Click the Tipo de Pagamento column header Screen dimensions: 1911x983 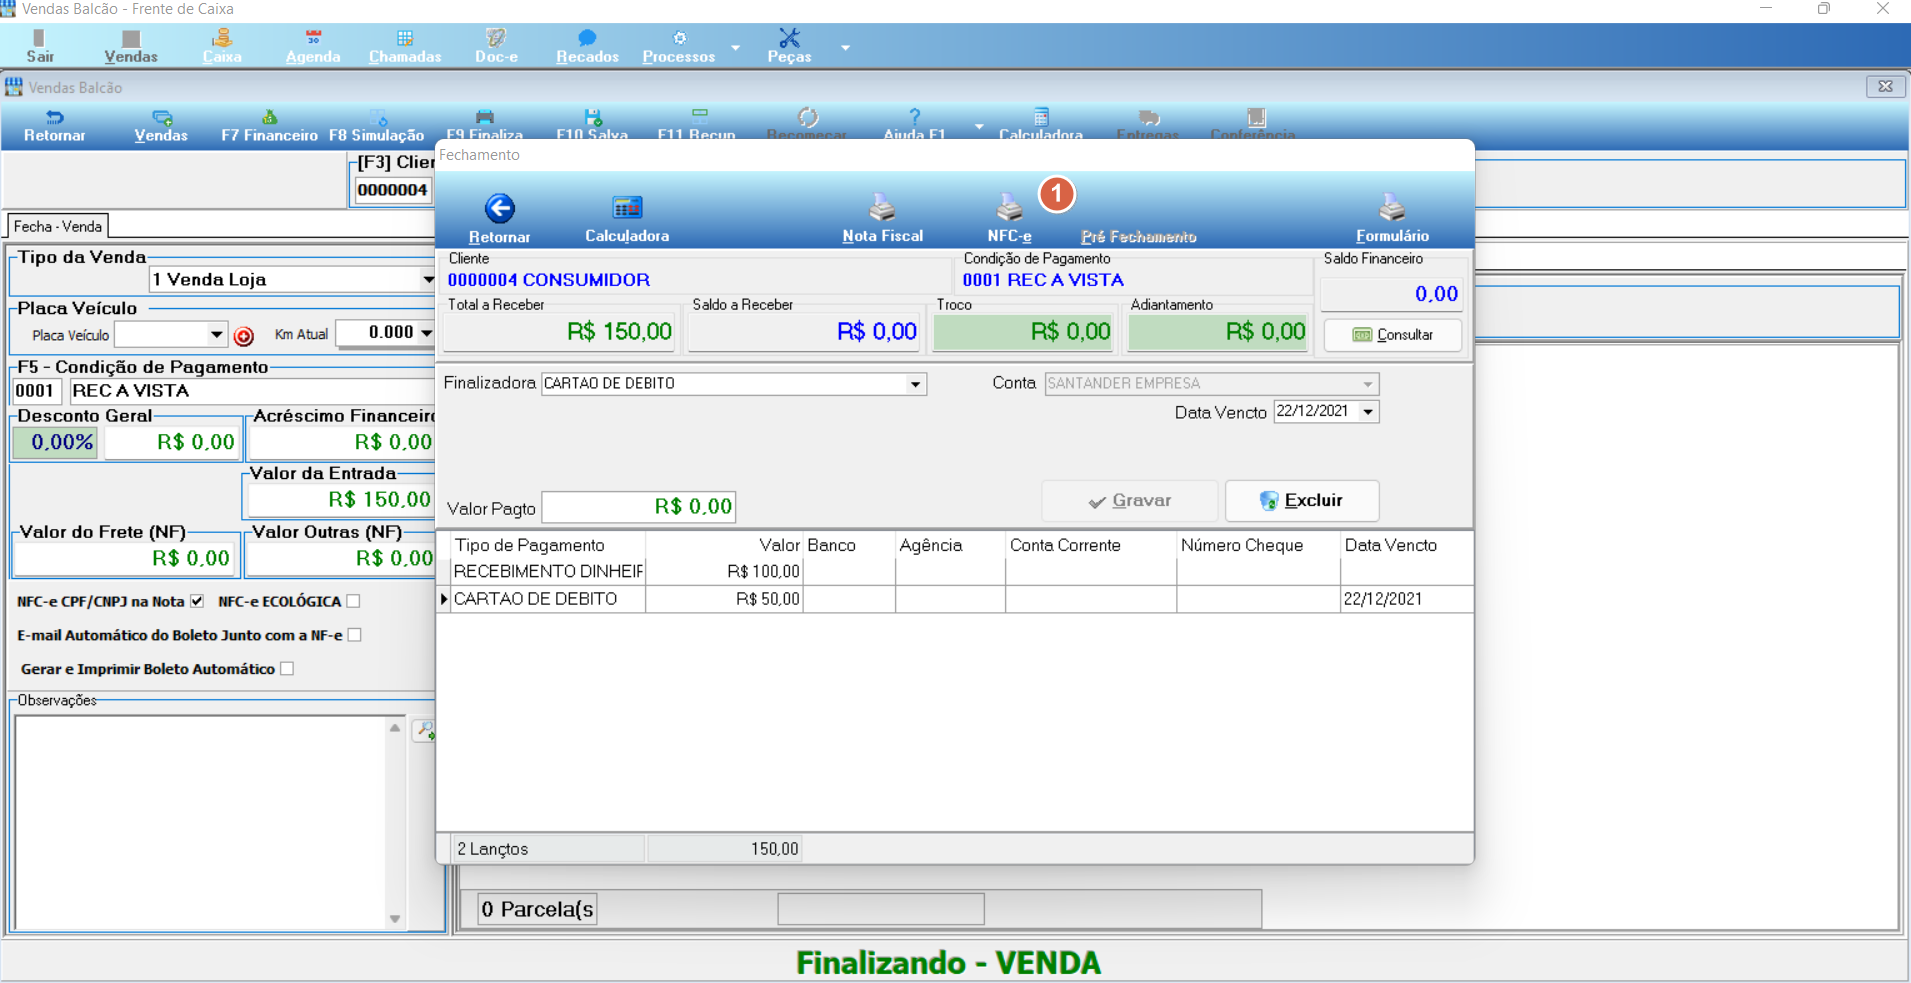tap(530, 545)
